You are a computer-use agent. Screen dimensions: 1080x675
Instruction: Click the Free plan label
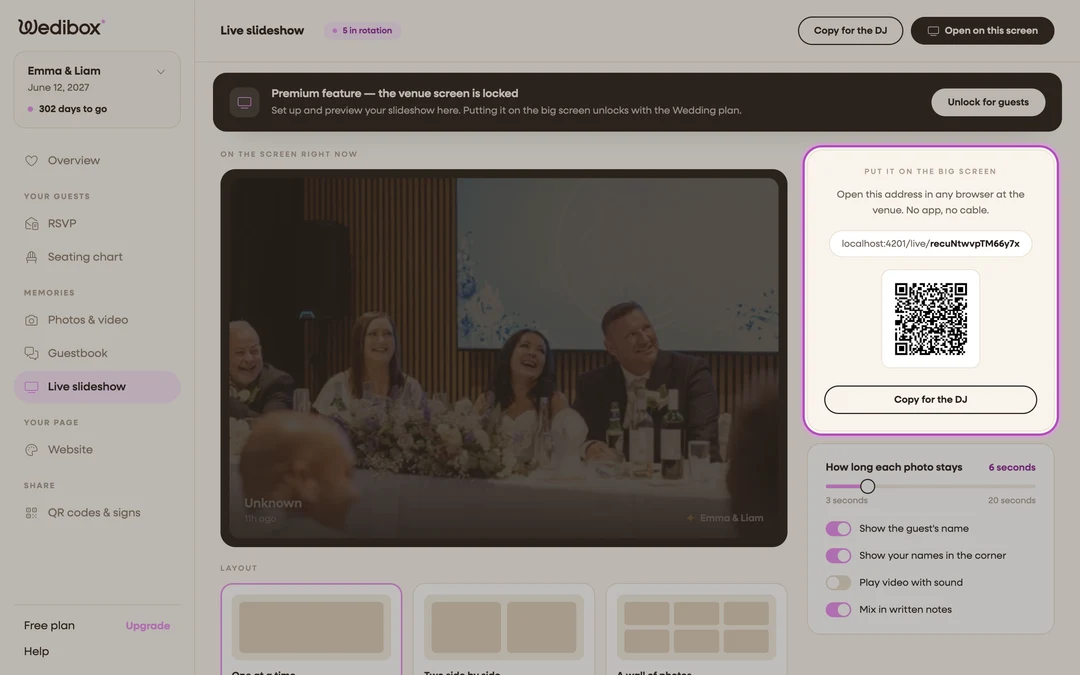50,625
